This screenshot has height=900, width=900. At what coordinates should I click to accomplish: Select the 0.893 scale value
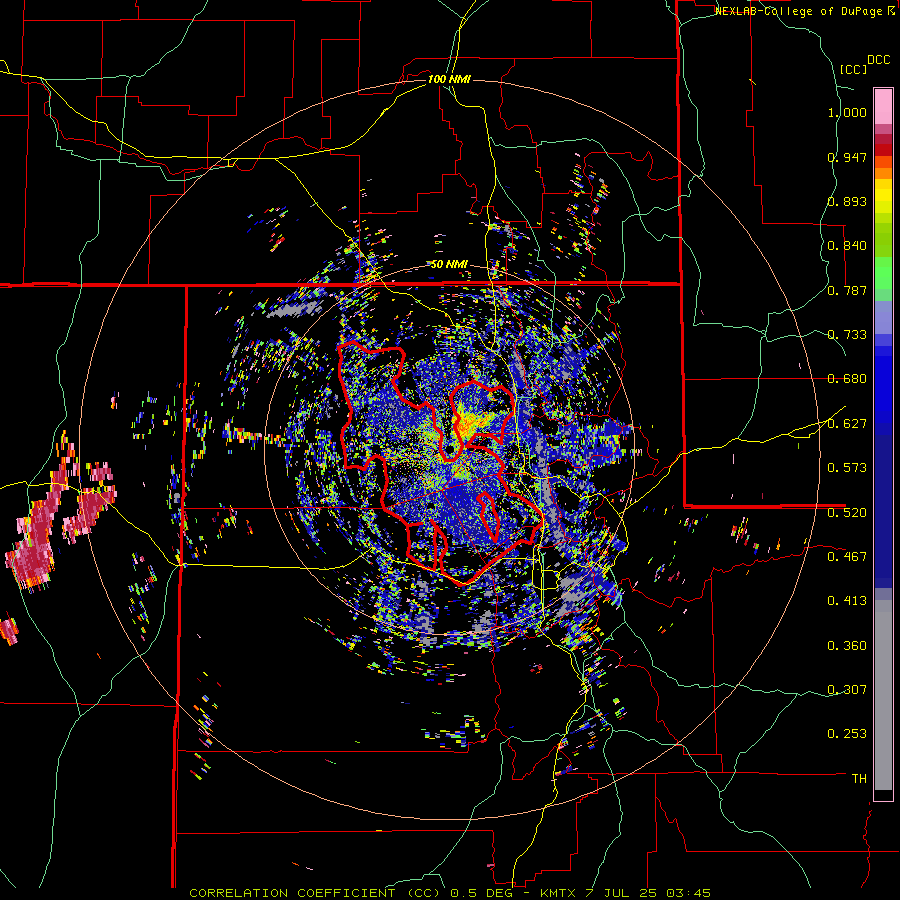847,201
